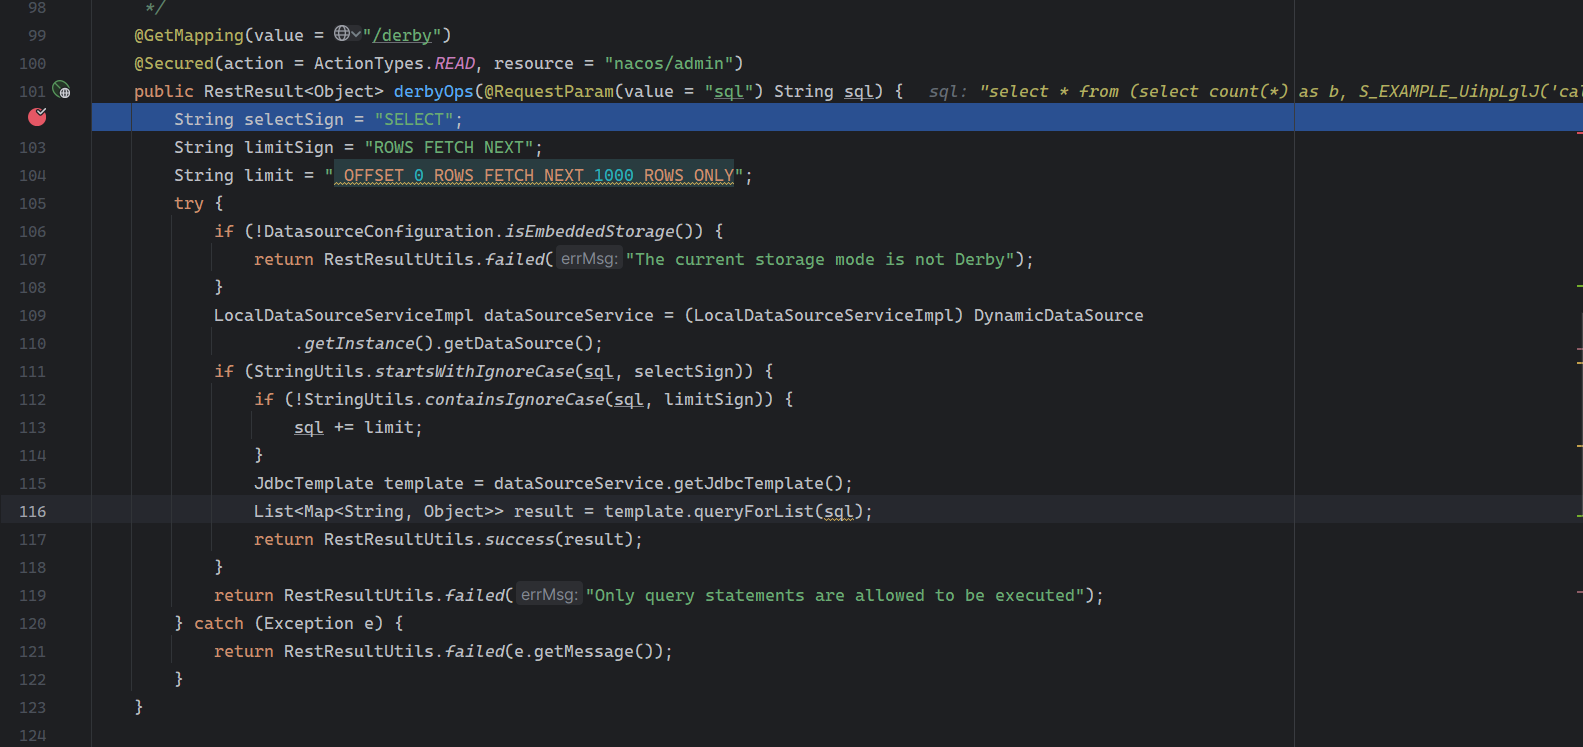Viewport: 1583px width, 747px height.
Task: Click the errMsg hint before "The current storage mode"
Action: [588, 258]
